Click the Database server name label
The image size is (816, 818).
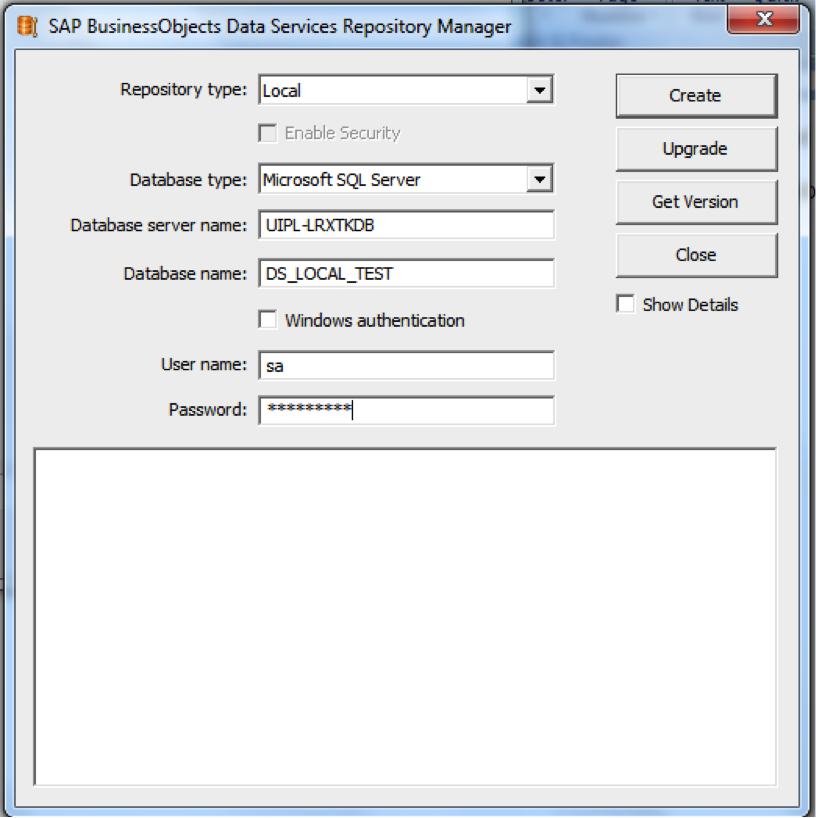159,225
